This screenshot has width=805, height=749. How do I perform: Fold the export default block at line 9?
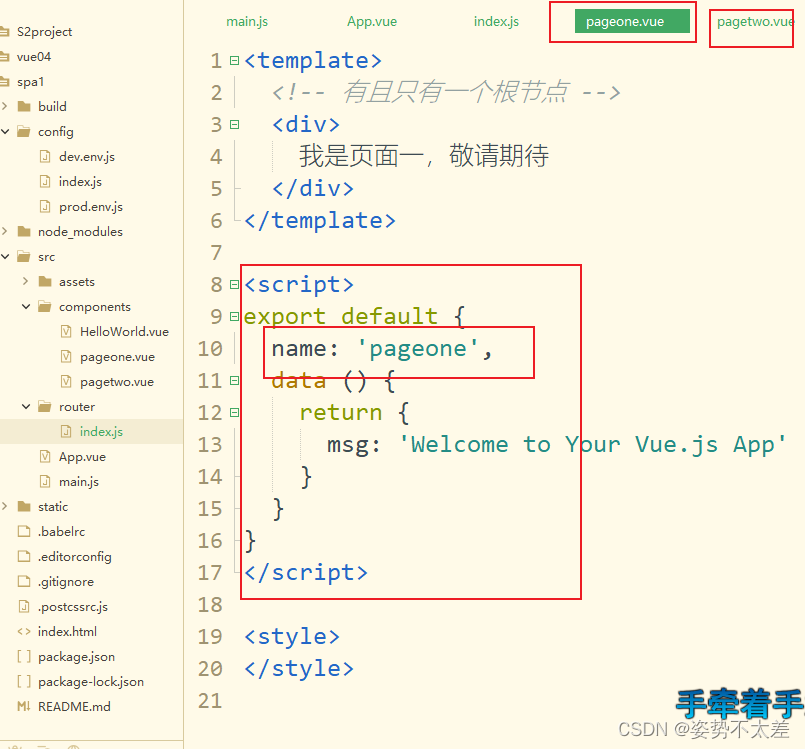(x=235, y=317)
